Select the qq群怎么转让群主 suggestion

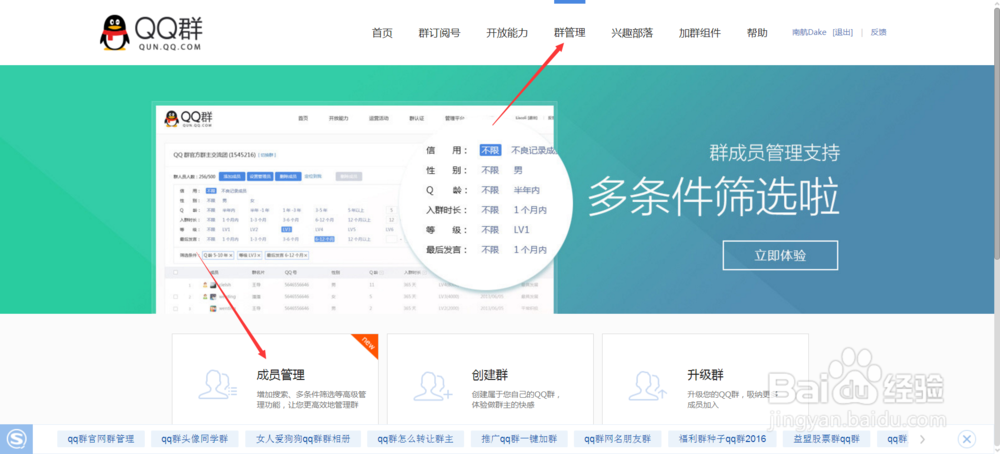(415, 439)
